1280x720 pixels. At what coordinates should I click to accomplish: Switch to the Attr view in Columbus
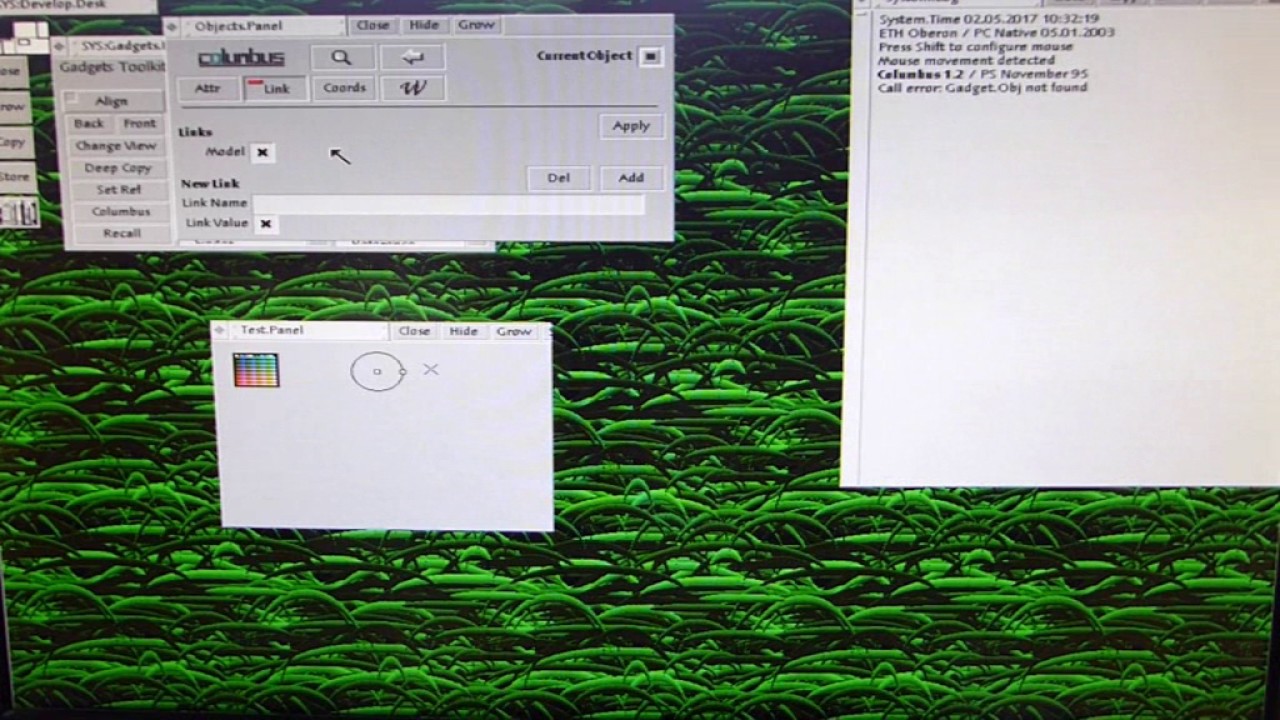coord(207,88)
